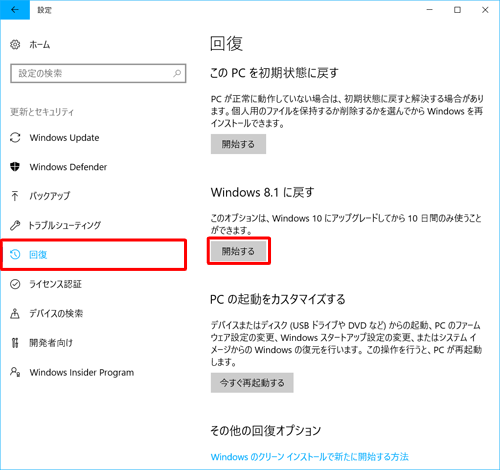
Task: Click the 更新とセキュリティ section label
Action: (x=42, y=112)
